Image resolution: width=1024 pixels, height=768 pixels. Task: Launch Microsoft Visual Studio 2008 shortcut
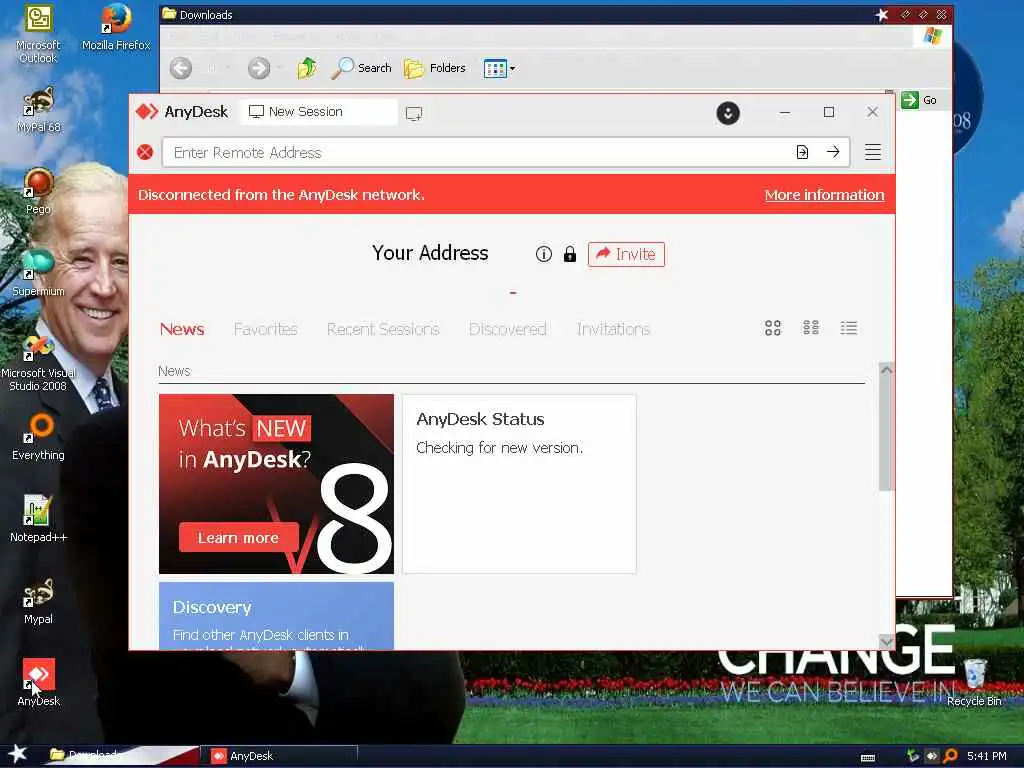[x=38, y=362]
